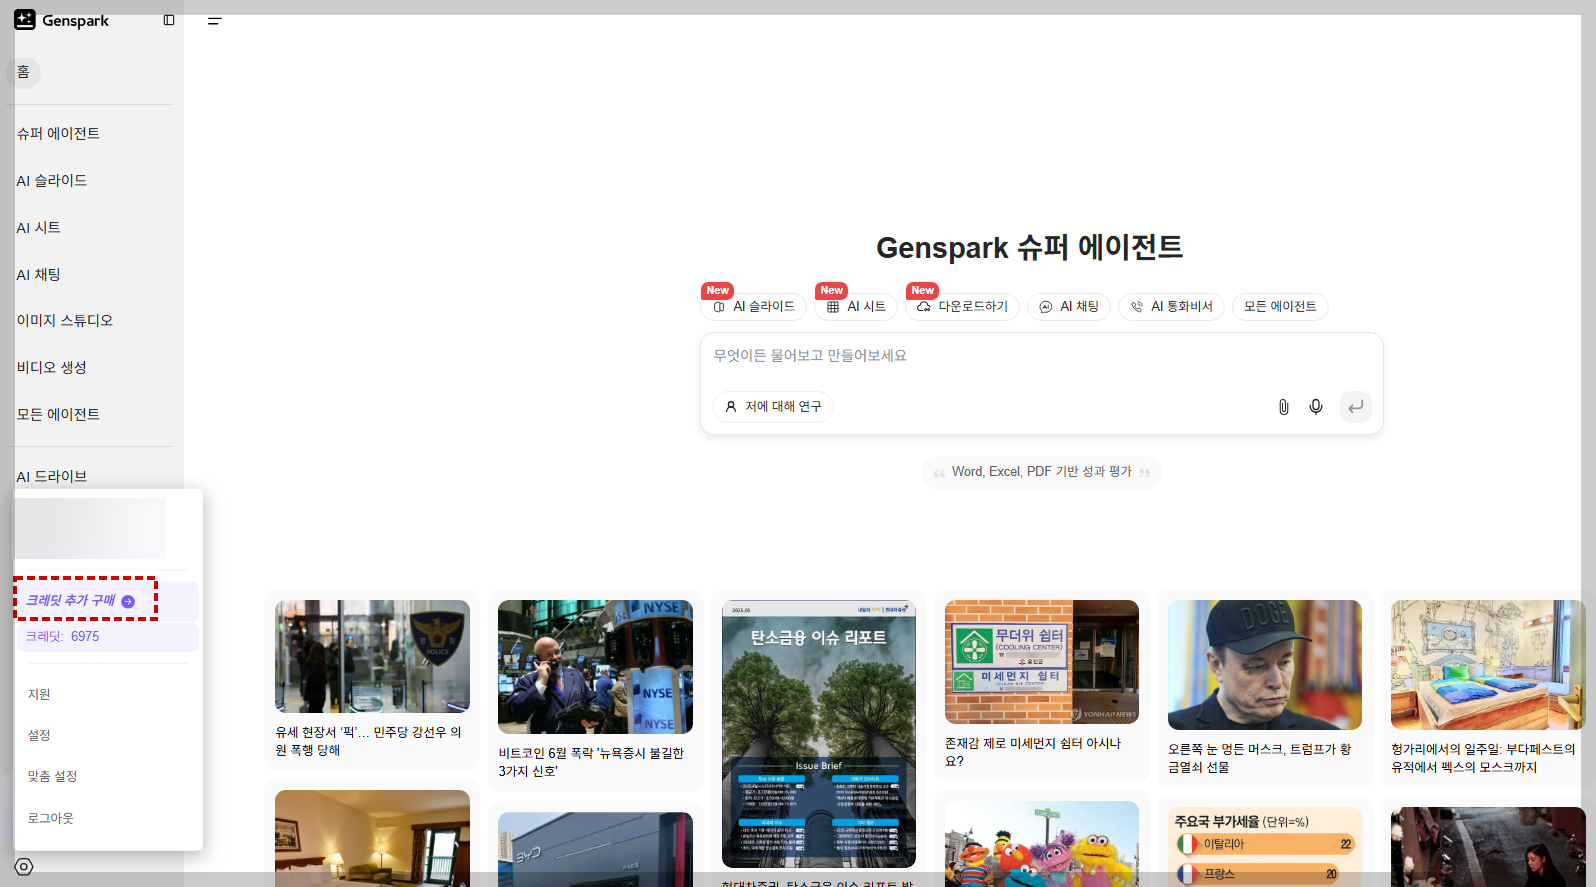The width and height of the screenshot is (1596, 887).
Task: Open the Musk black-eye news thumbnail
Action: click(x=1265, y=665)
